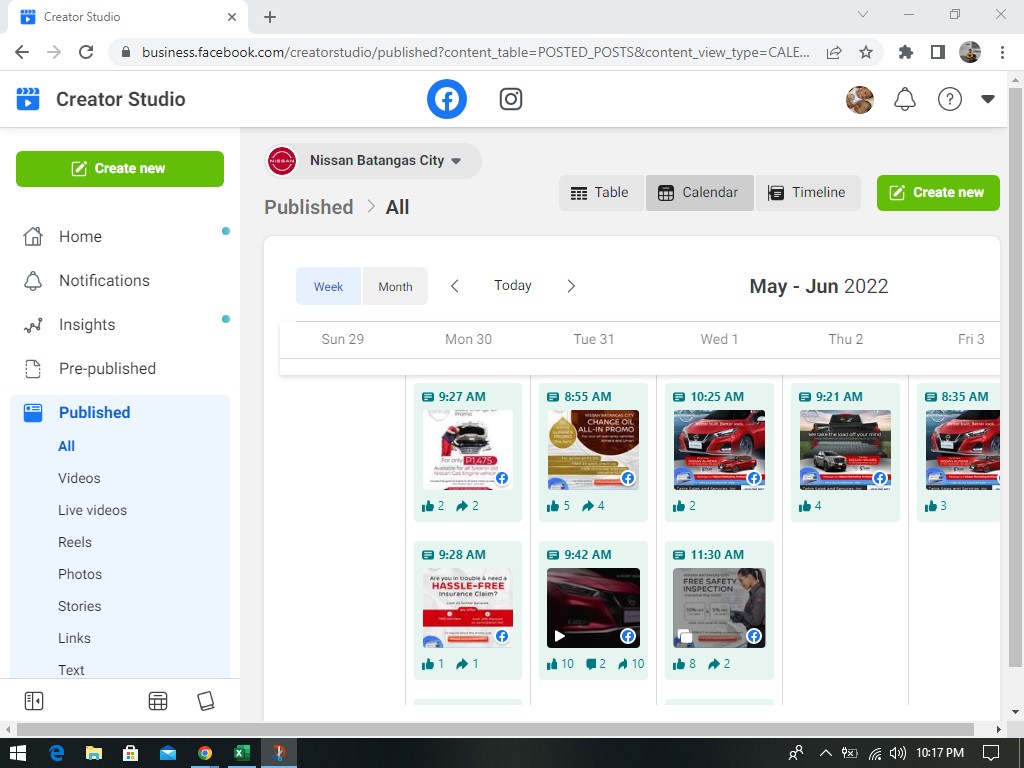The height and width of the screenshot is (768, 1024).
Task: Open Text under Published
Action: pos(71,670)
